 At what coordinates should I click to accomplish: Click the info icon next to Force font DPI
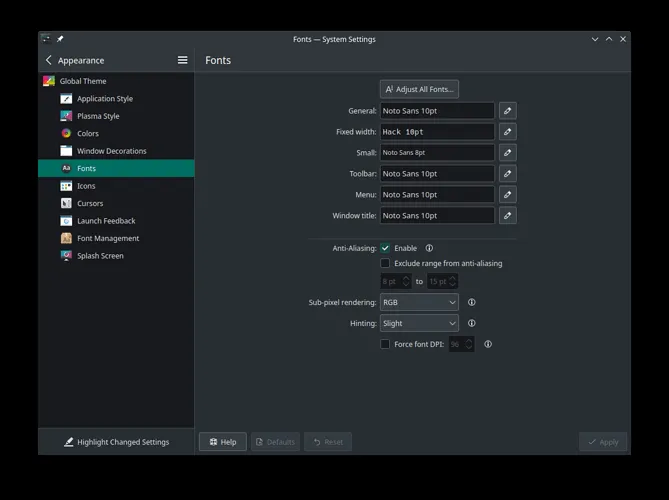pos(488,344)
